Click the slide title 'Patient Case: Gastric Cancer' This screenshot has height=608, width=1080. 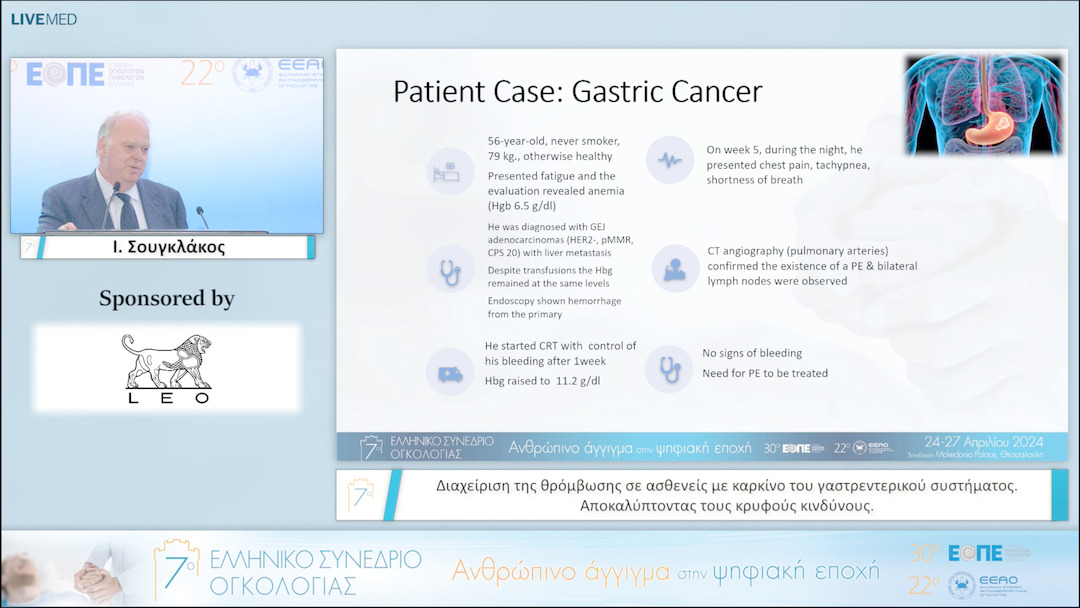pos(577,92)
